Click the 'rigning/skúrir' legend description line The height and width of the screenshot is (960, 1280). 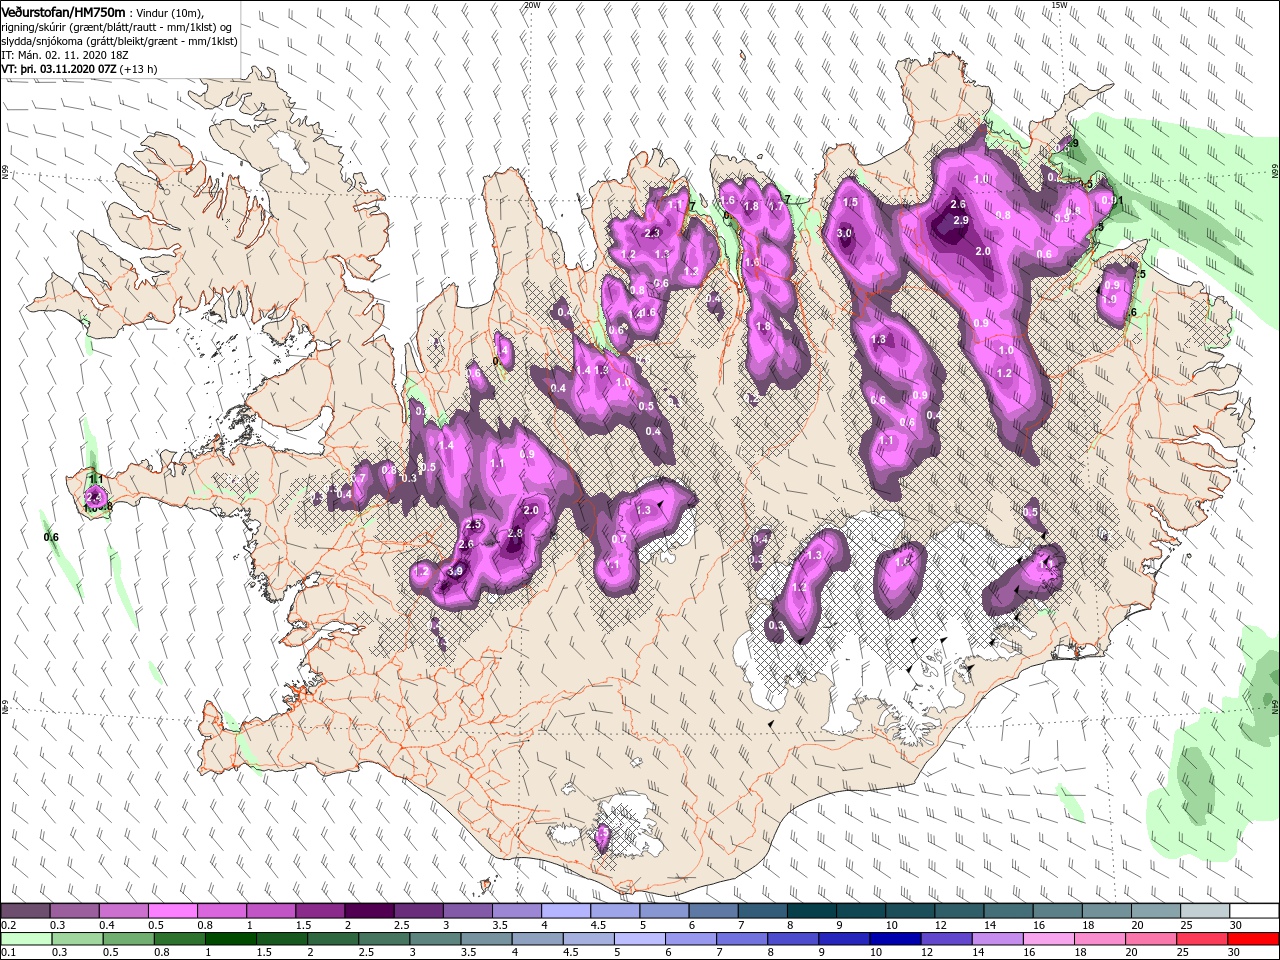[x=118, y=27]
